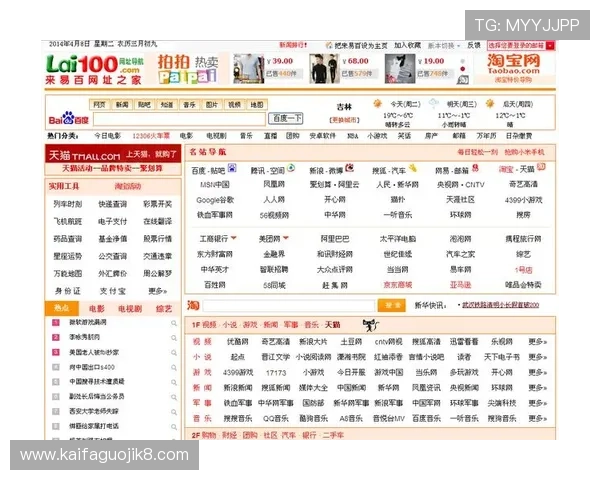This screenshot has height=480, width=600.
Task: Click the orange Taobao search button
Action: [391, 305]
